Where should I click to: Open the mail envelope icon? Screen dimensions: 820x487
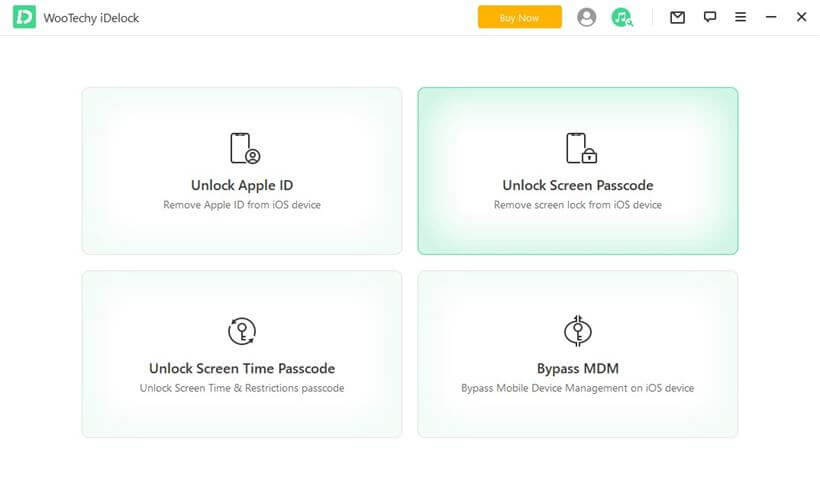point(677,17)
